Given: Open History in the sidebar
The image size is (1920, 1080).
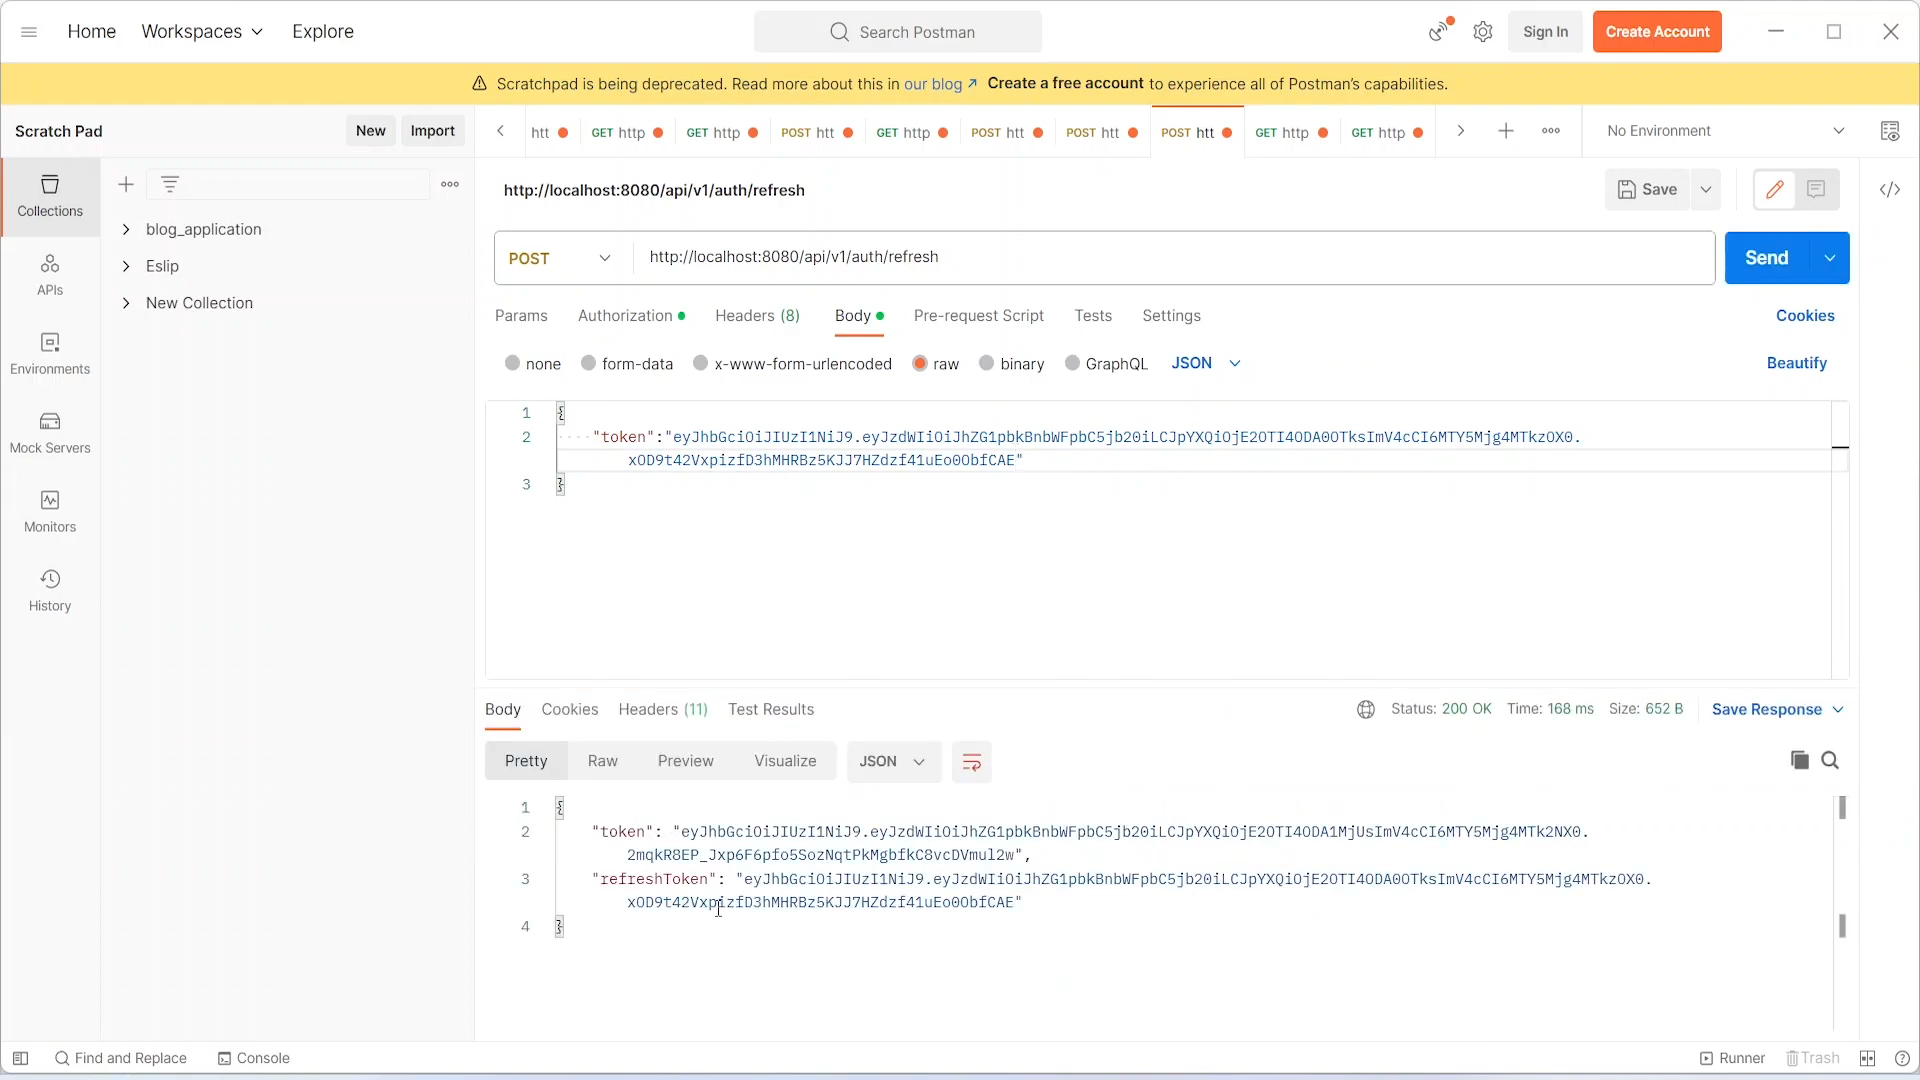Looking at the screenshot, I should [50, 591].
